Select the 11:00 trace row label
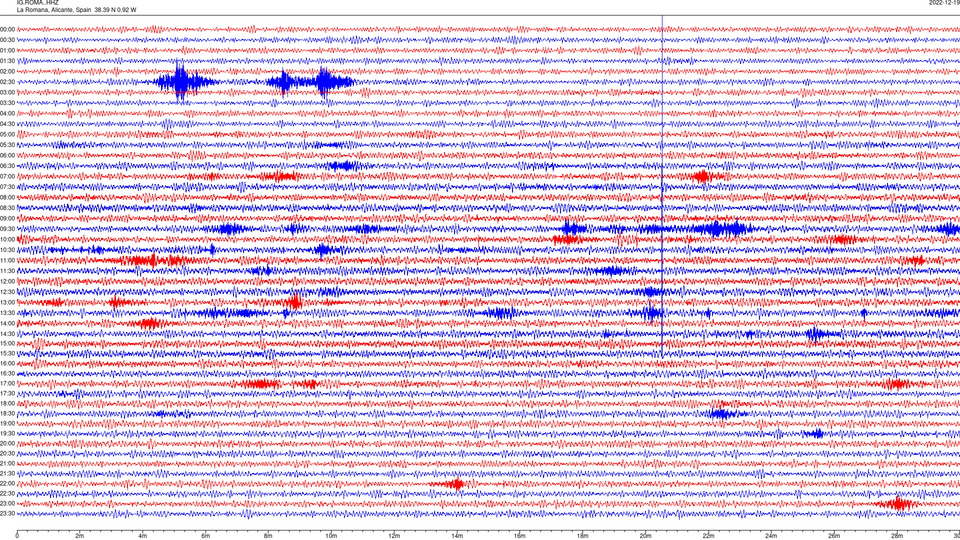 (x=7, y=260)
